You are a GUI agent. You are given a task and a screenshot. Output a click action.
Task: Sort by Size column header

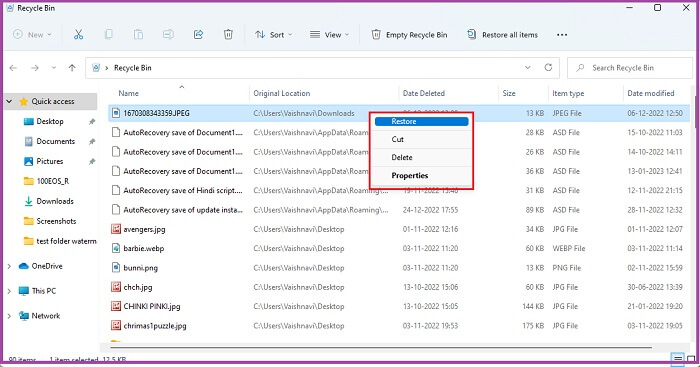[x=509, y=93]
